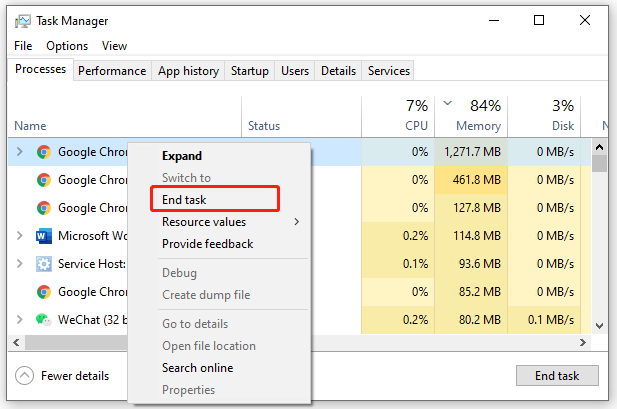Select Search online in context menu

click(197, 368)
